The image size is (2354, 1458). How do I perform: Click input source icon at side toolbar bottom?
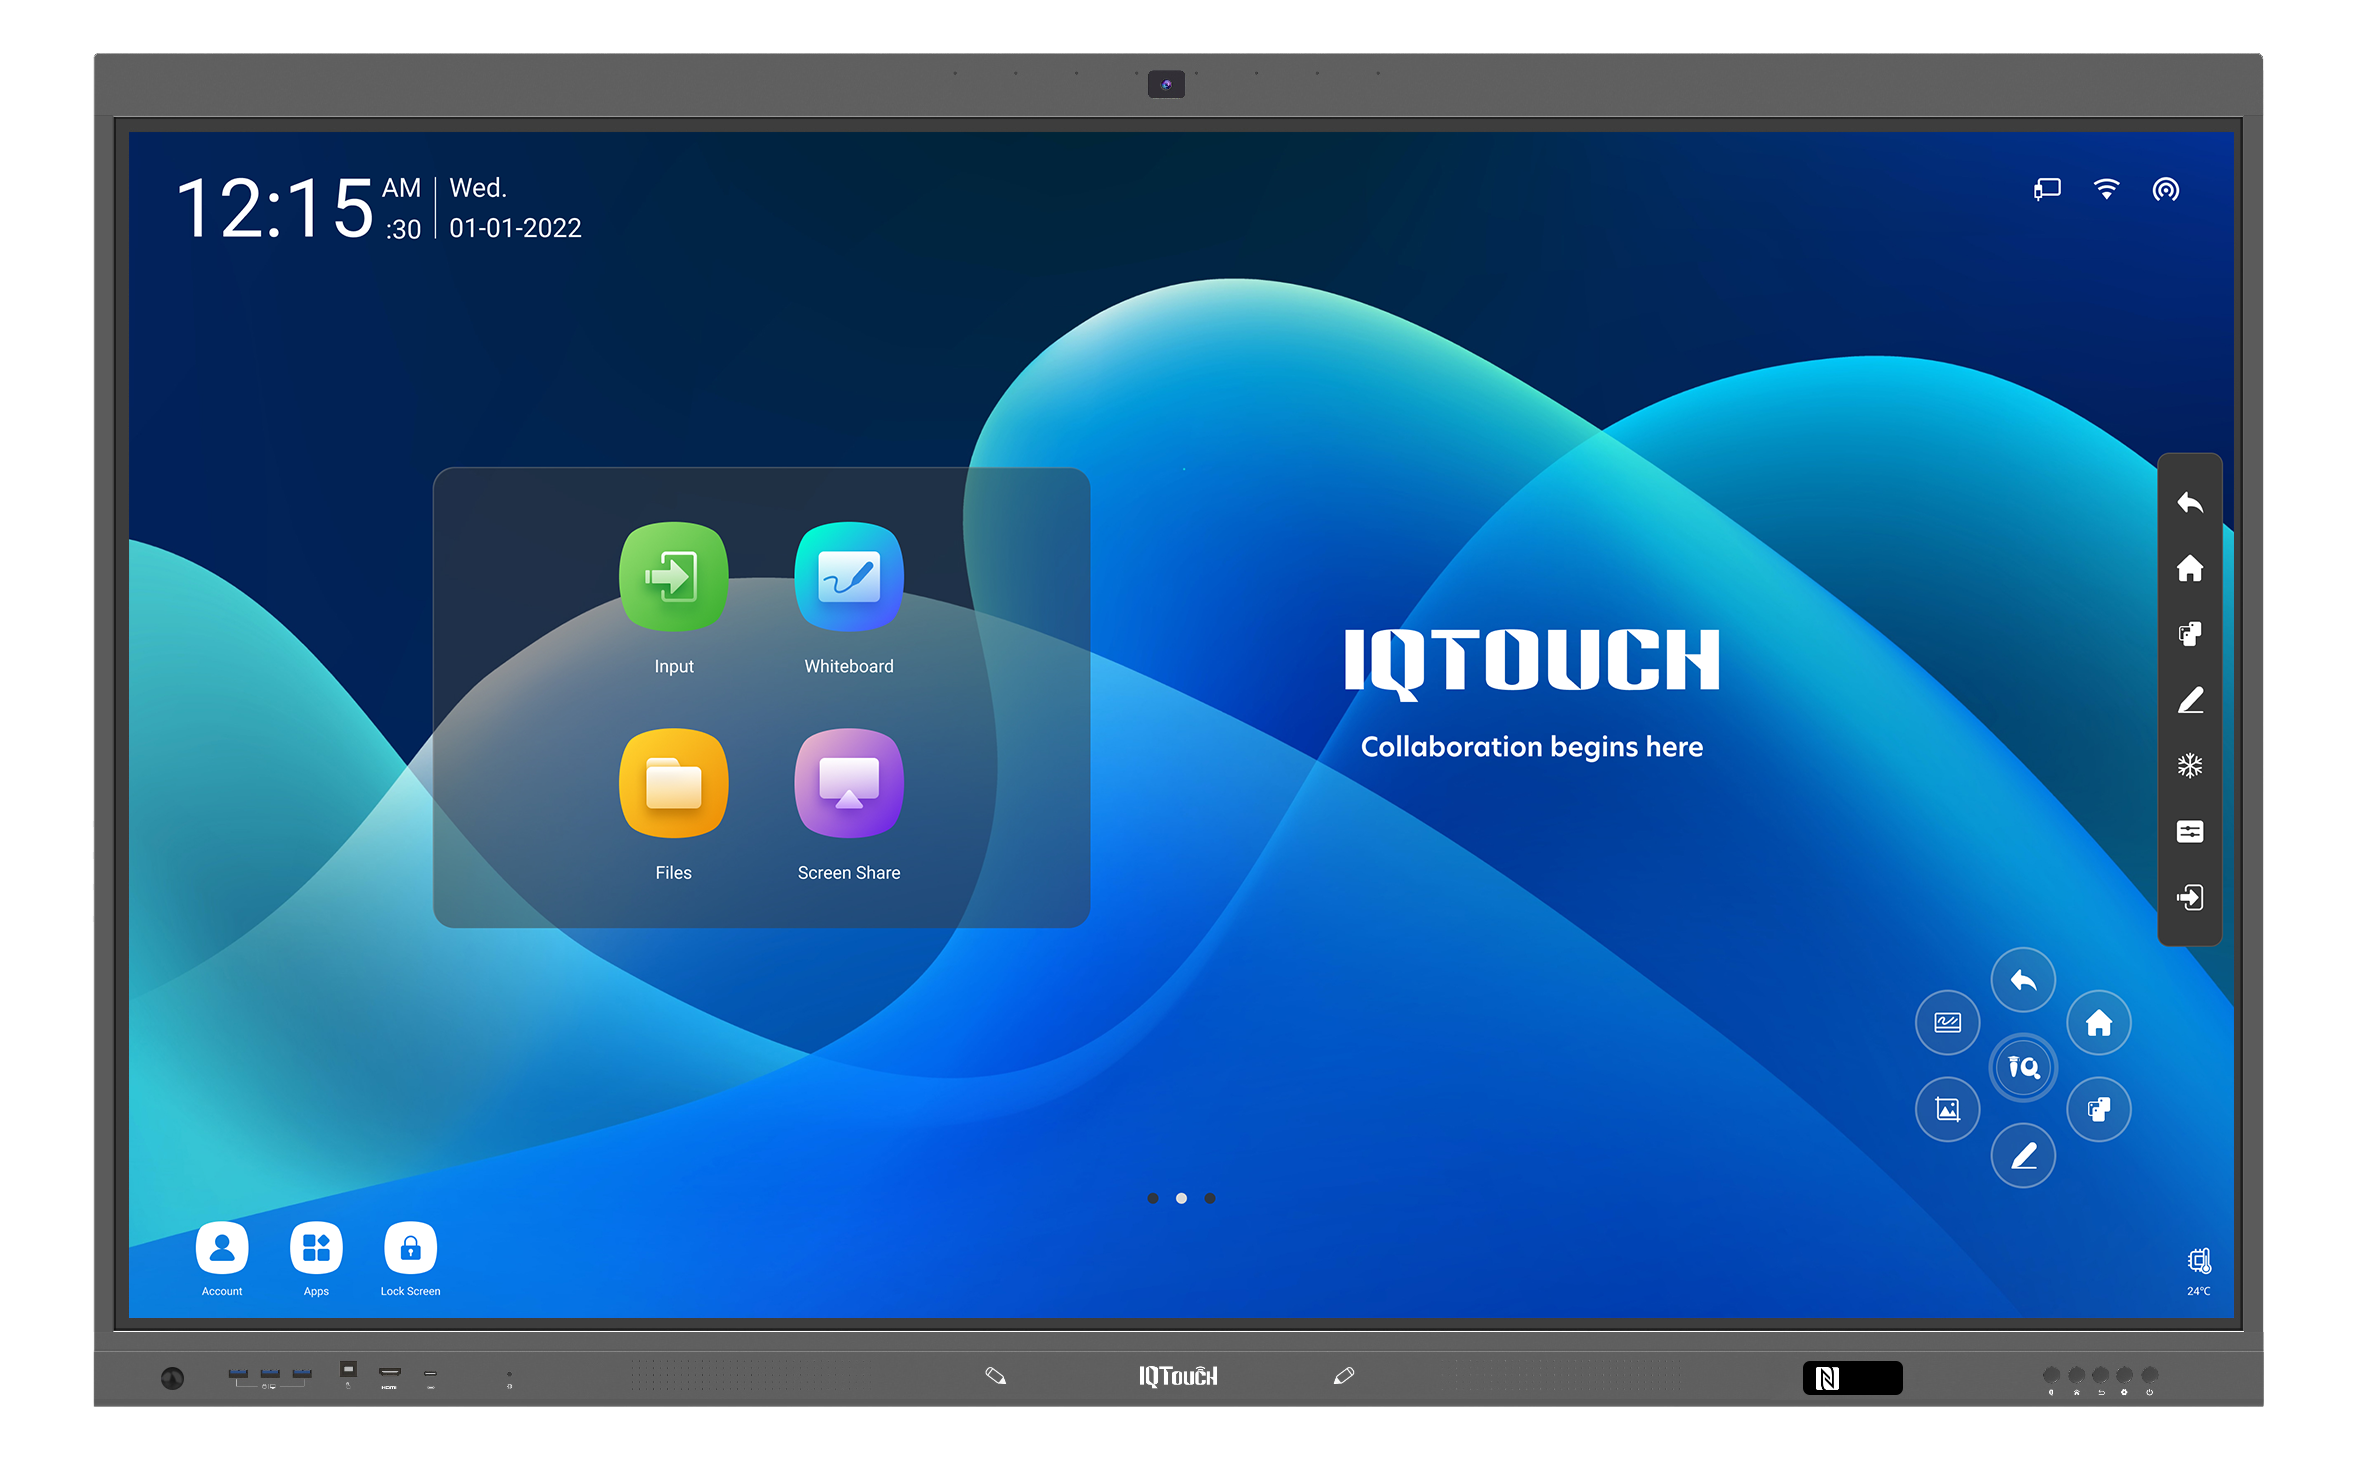click(2189, 898)
